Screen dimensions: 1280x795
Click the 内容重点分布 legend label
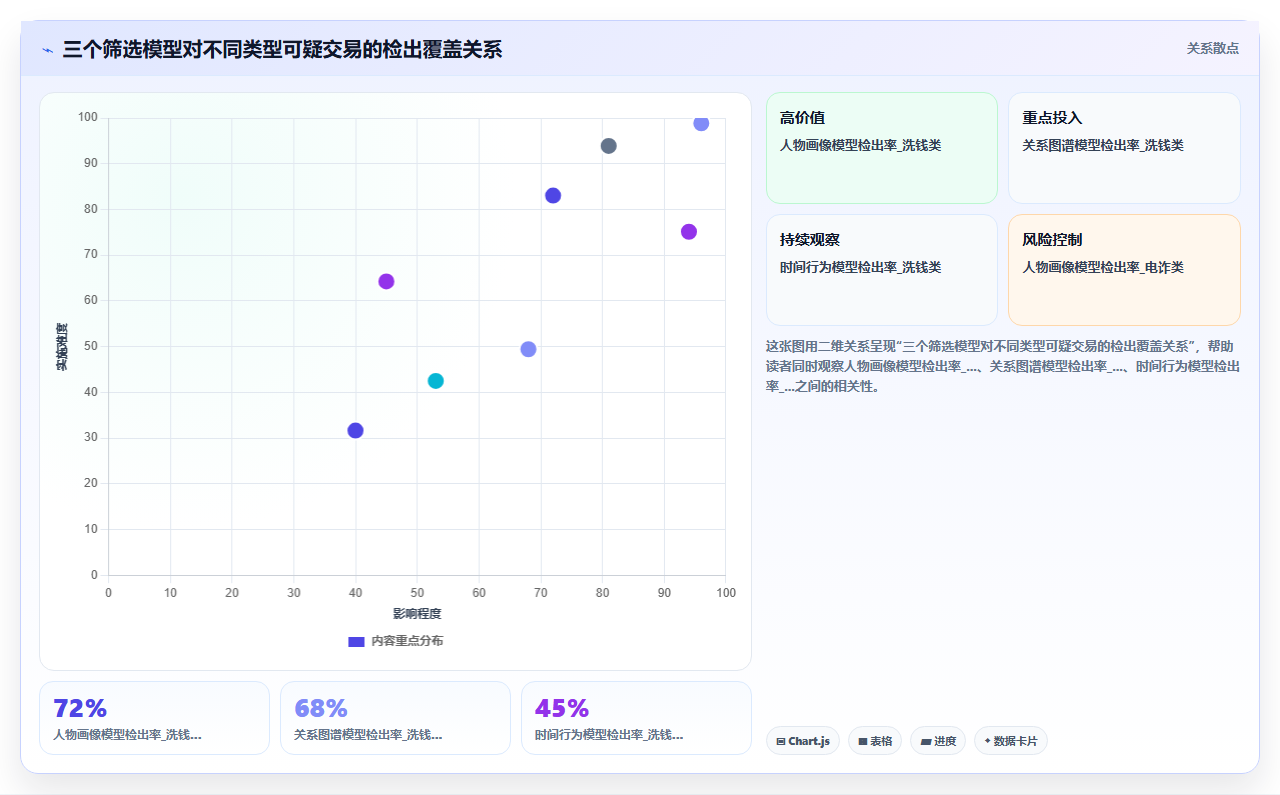(x=407, y=641)
